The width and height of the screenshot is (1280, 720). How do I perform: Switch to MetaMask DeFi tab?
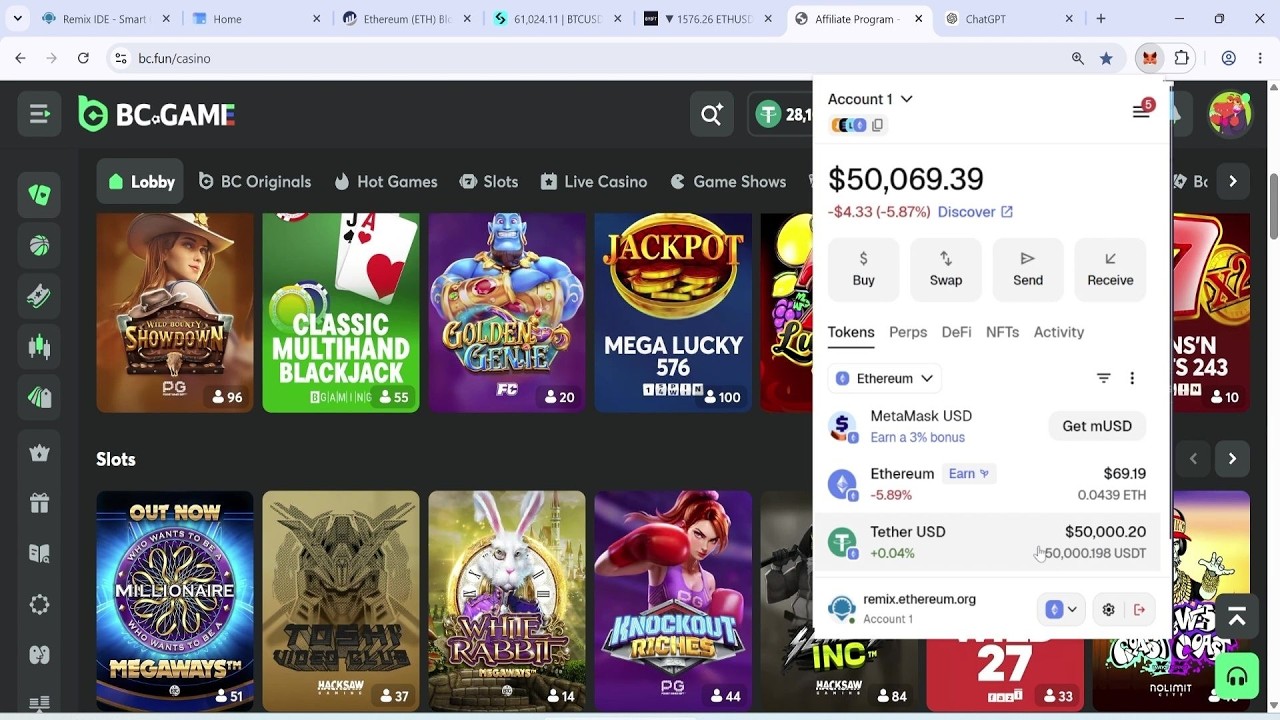956,332
